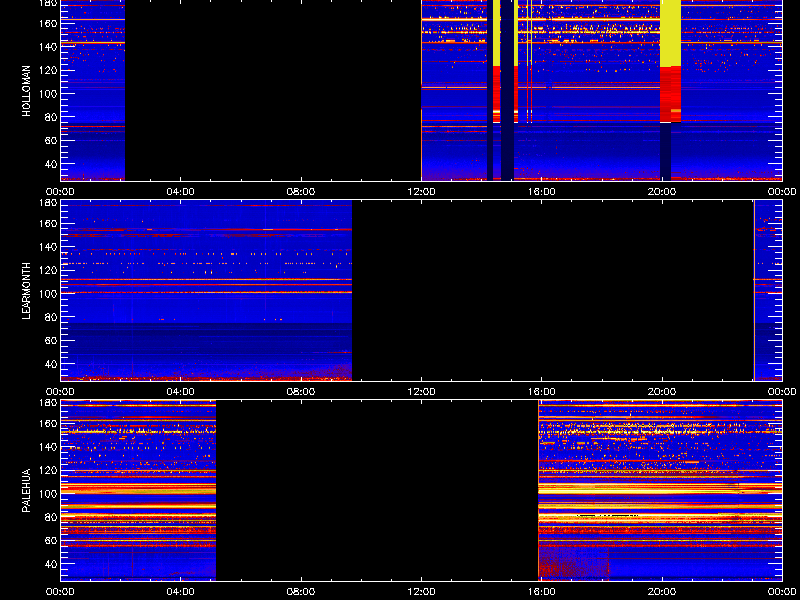Click the HOLLOMAN station axis label
This screenshot has width=800, height=600.
coord(27,91)
